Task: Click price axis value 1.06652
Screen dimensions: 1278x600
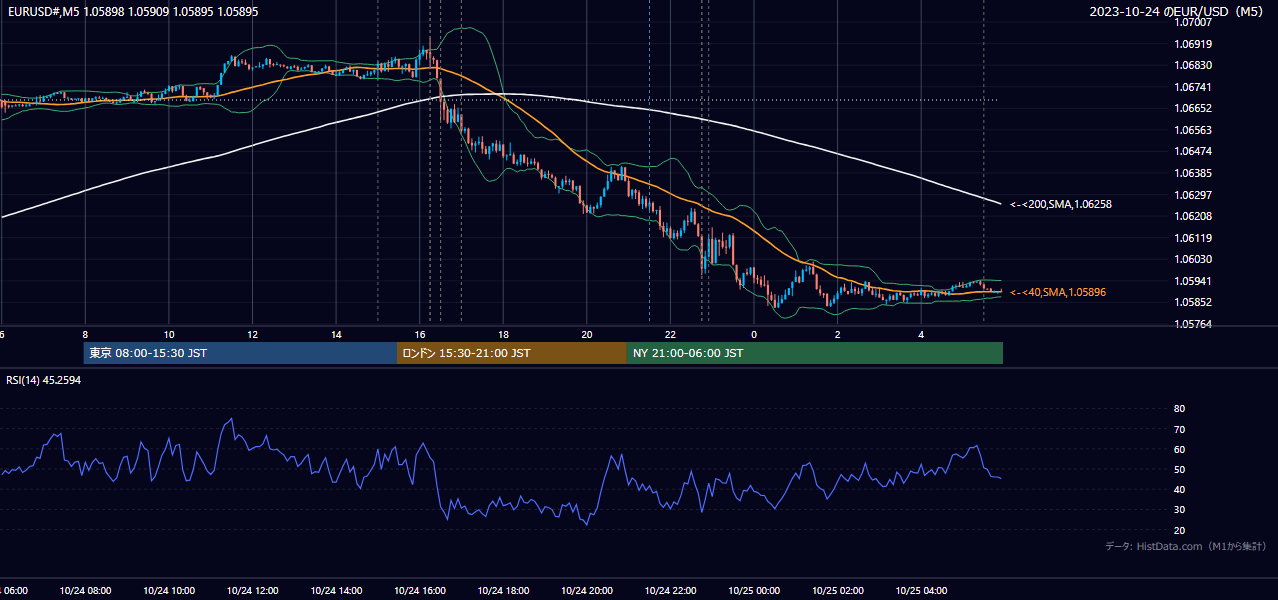Action: click(x=1194, y=108)
